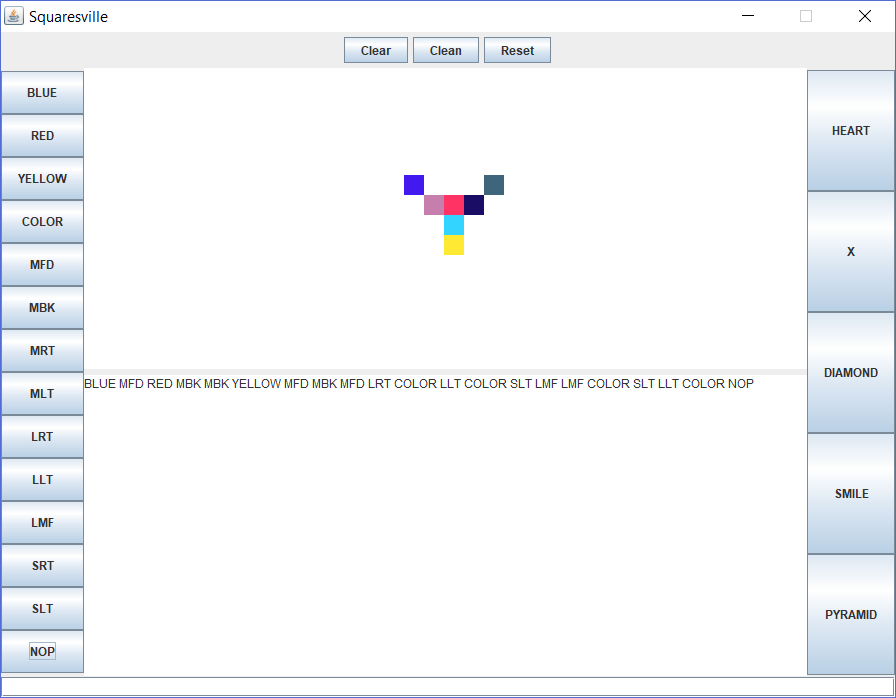Add the COLOR command
This screenshot has width=896, height=698.
[x=42, y=222]
